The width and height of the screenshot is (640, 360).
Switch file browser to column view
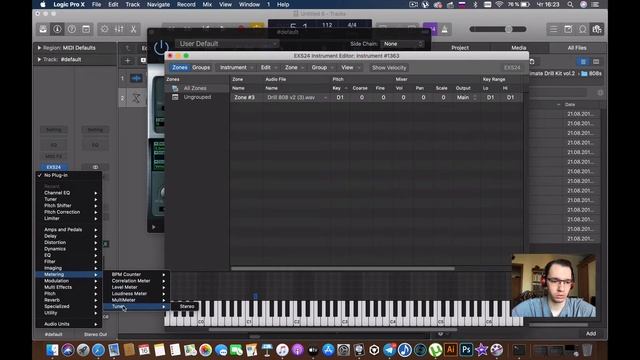point(596,62)
